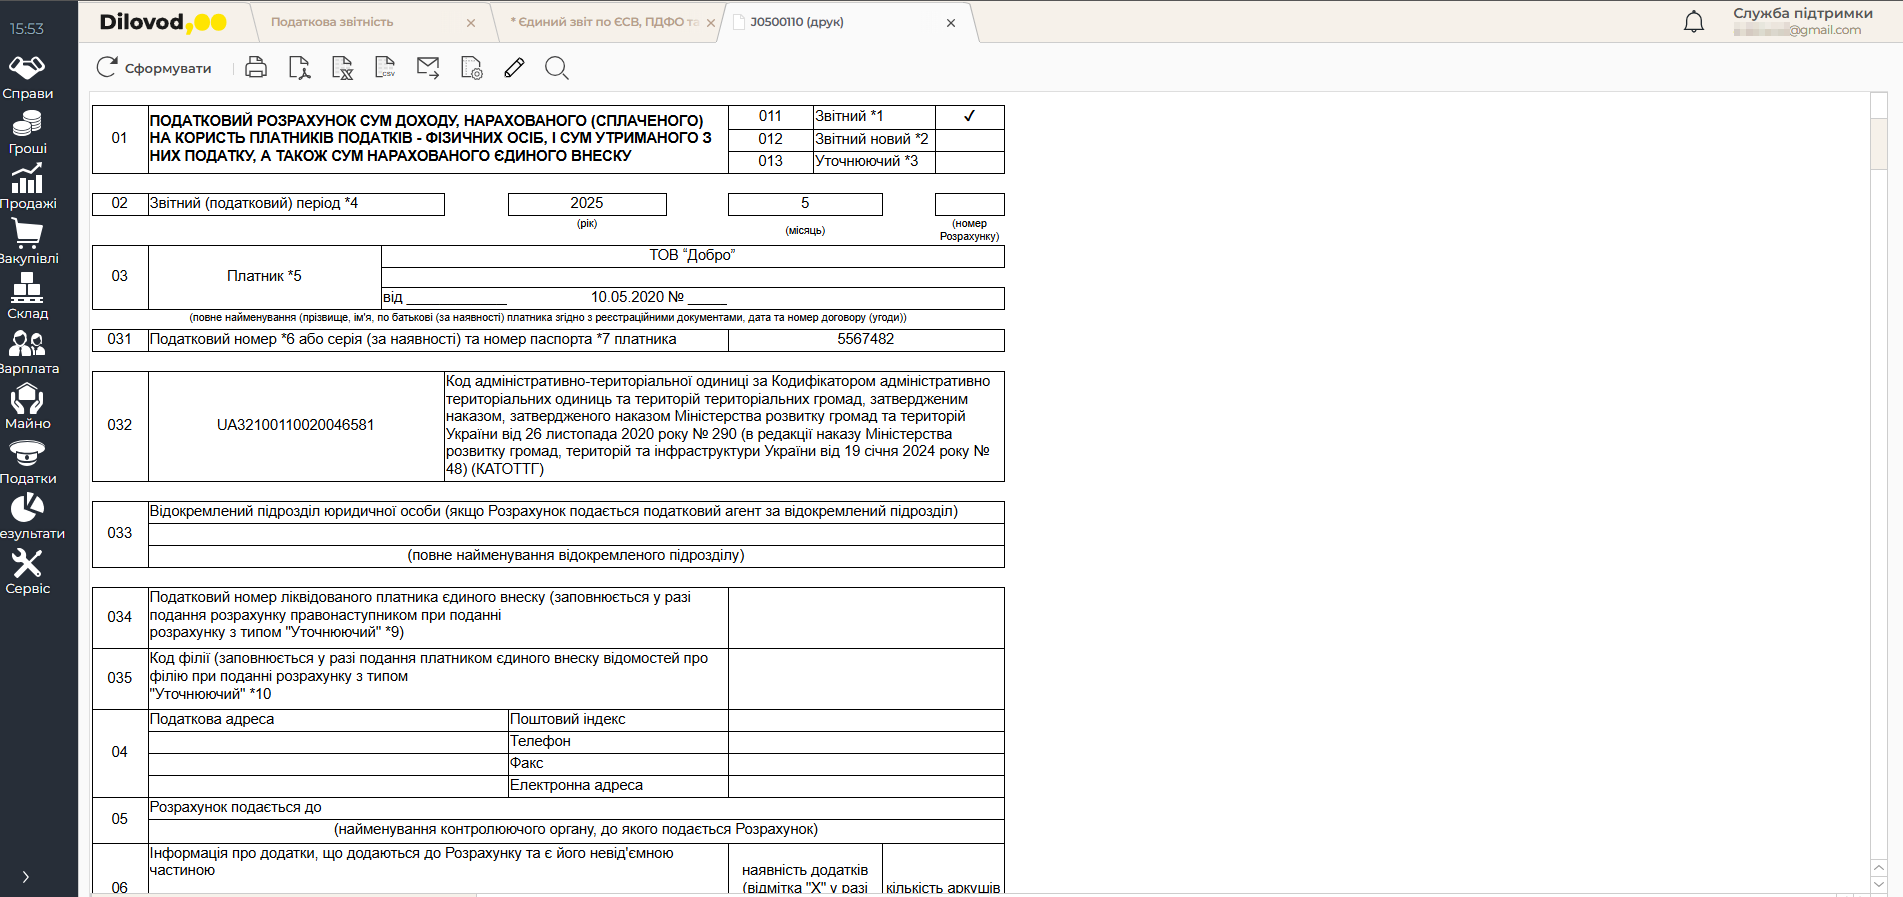Click the pencil edit icon

[514, 68]
